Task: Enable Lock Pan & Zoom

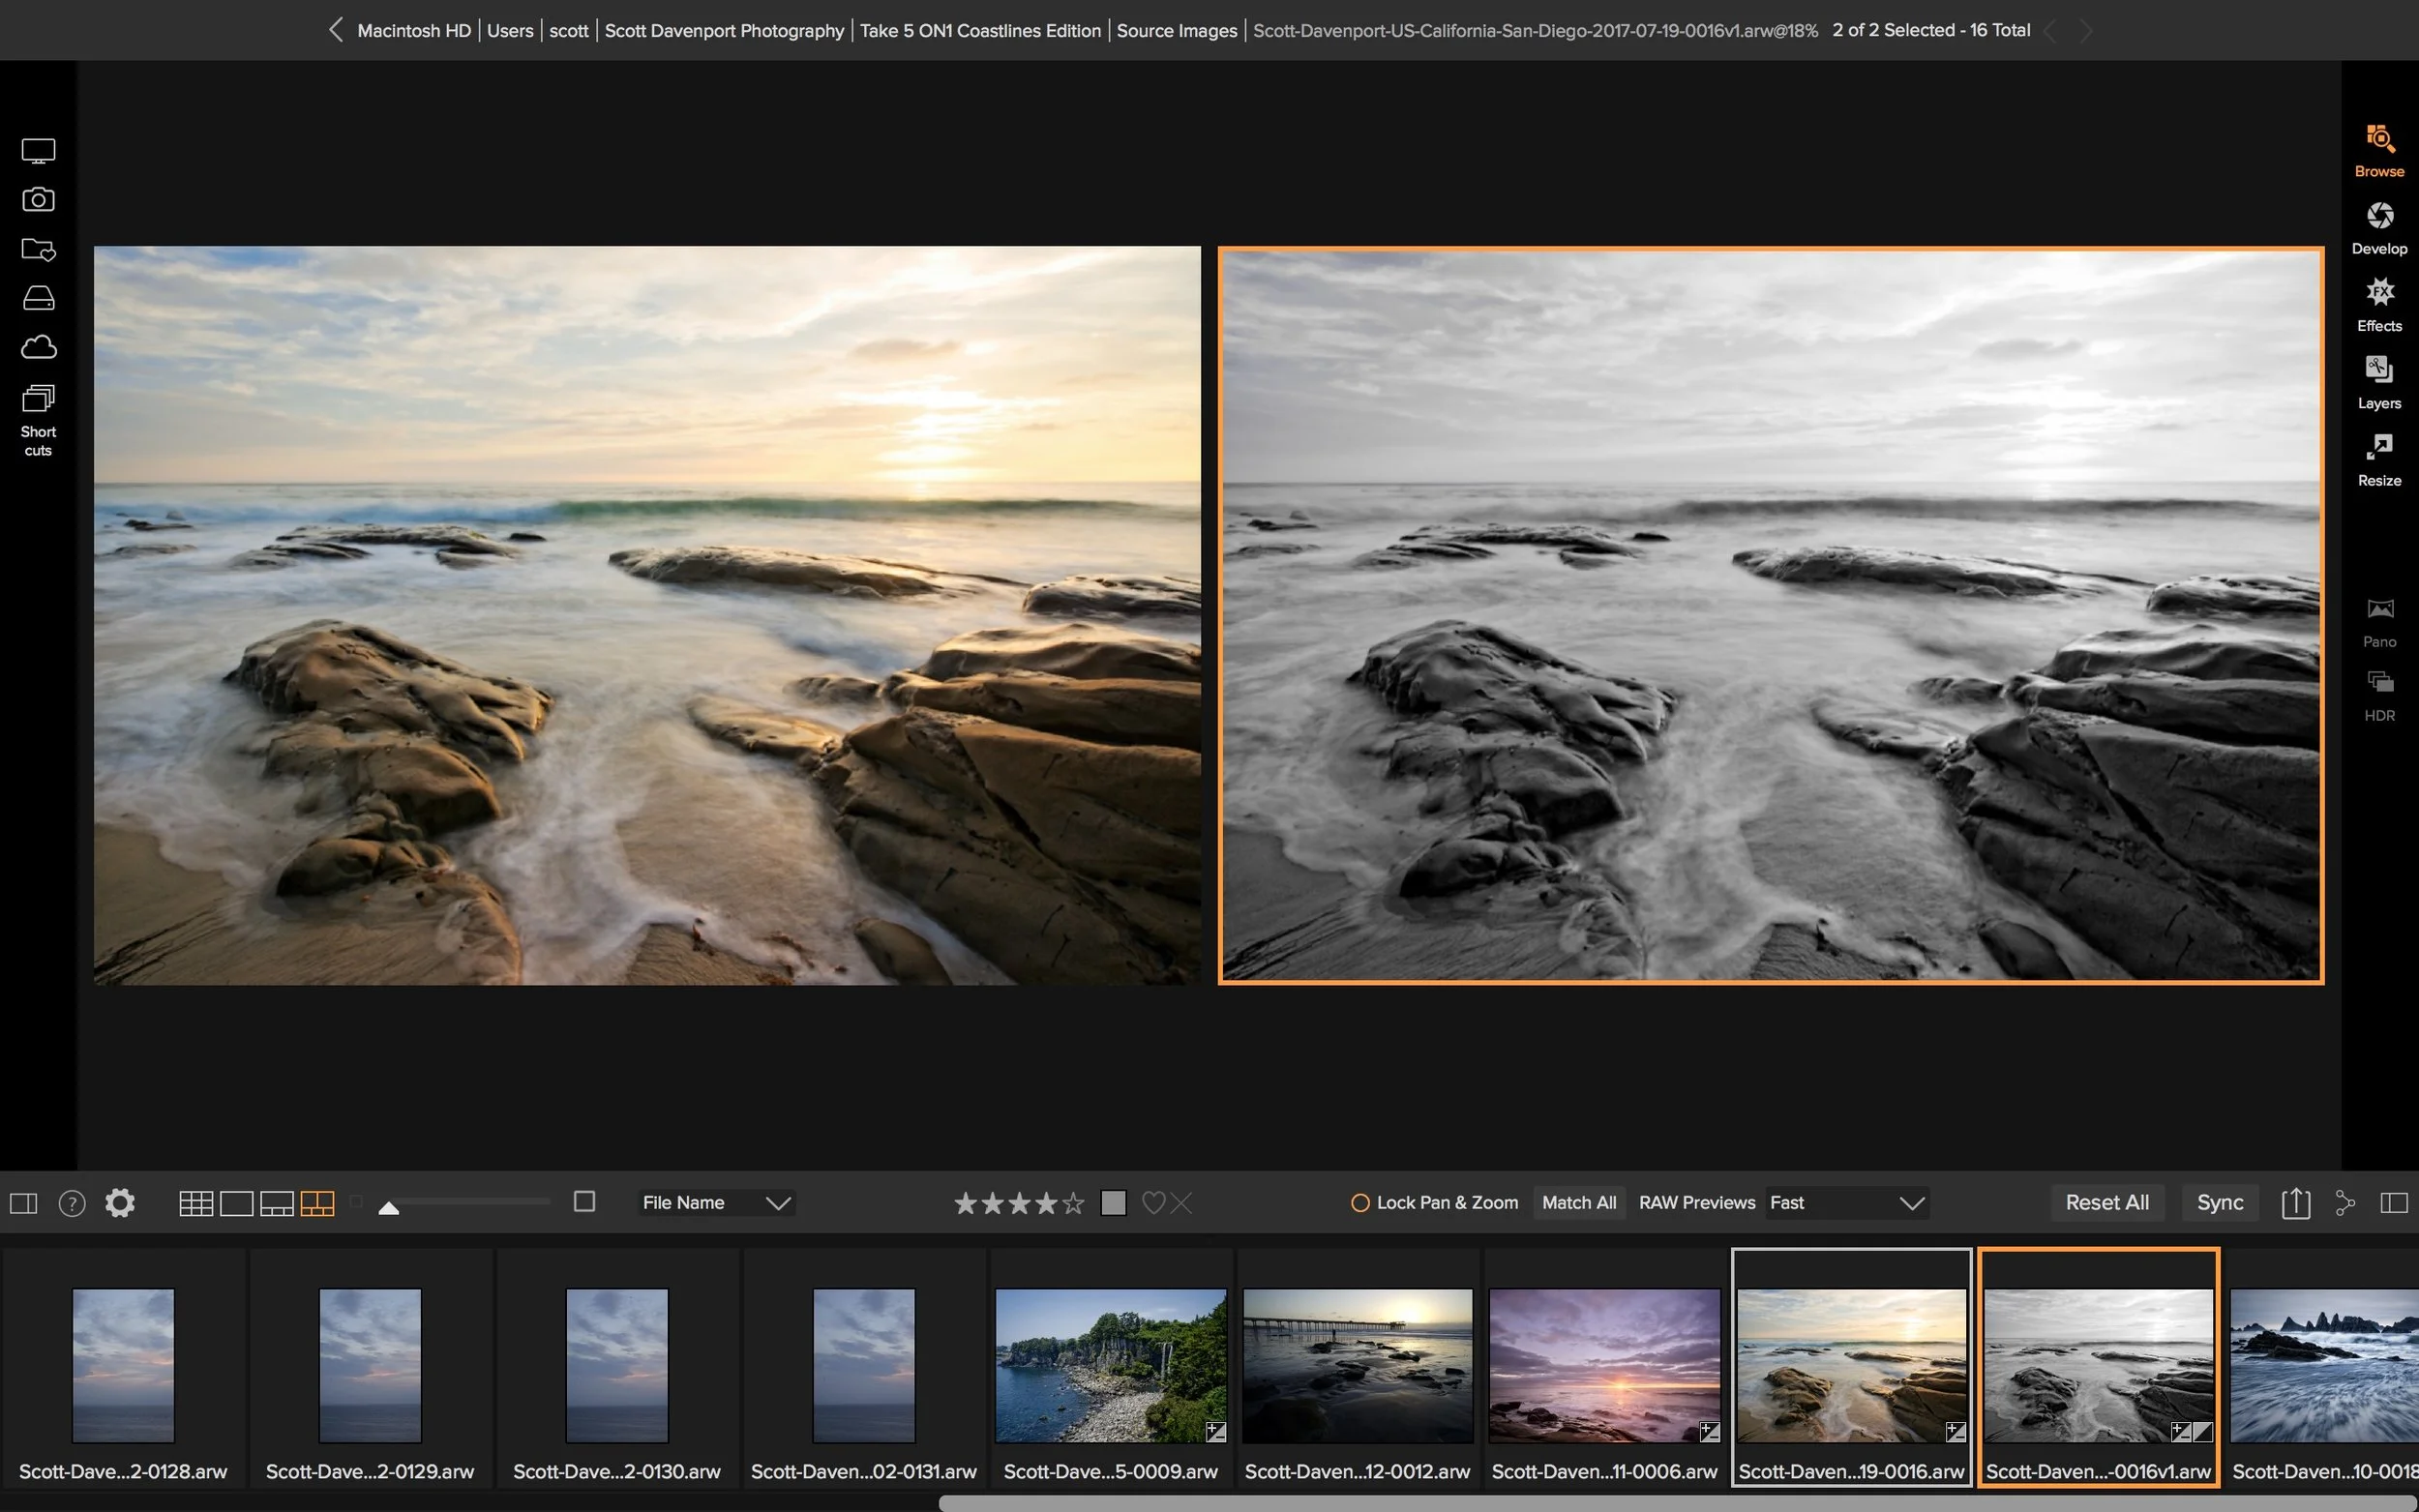Action: 1434,1203
